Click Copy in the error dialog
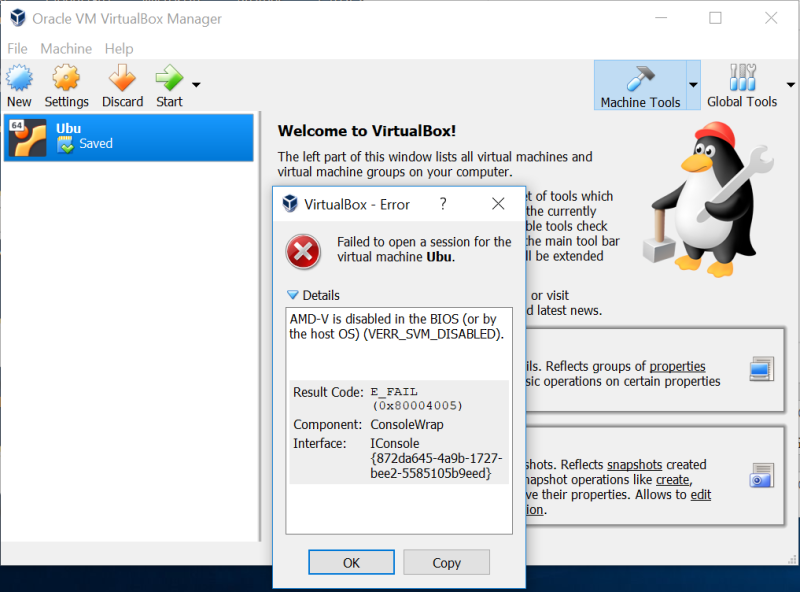The image size is (800, 592). (x=446, y=562)
